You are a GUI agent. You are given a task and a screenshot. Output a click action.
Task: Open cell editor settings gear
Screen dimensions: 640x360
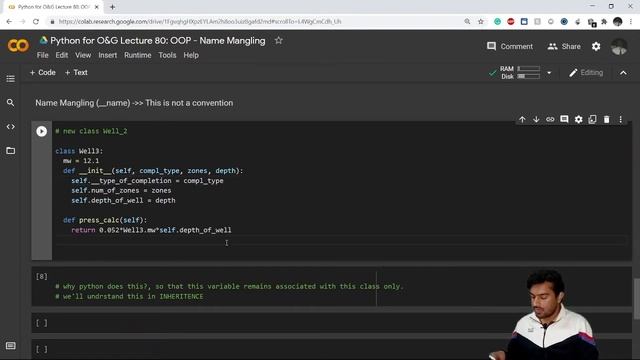click(578, 119)
